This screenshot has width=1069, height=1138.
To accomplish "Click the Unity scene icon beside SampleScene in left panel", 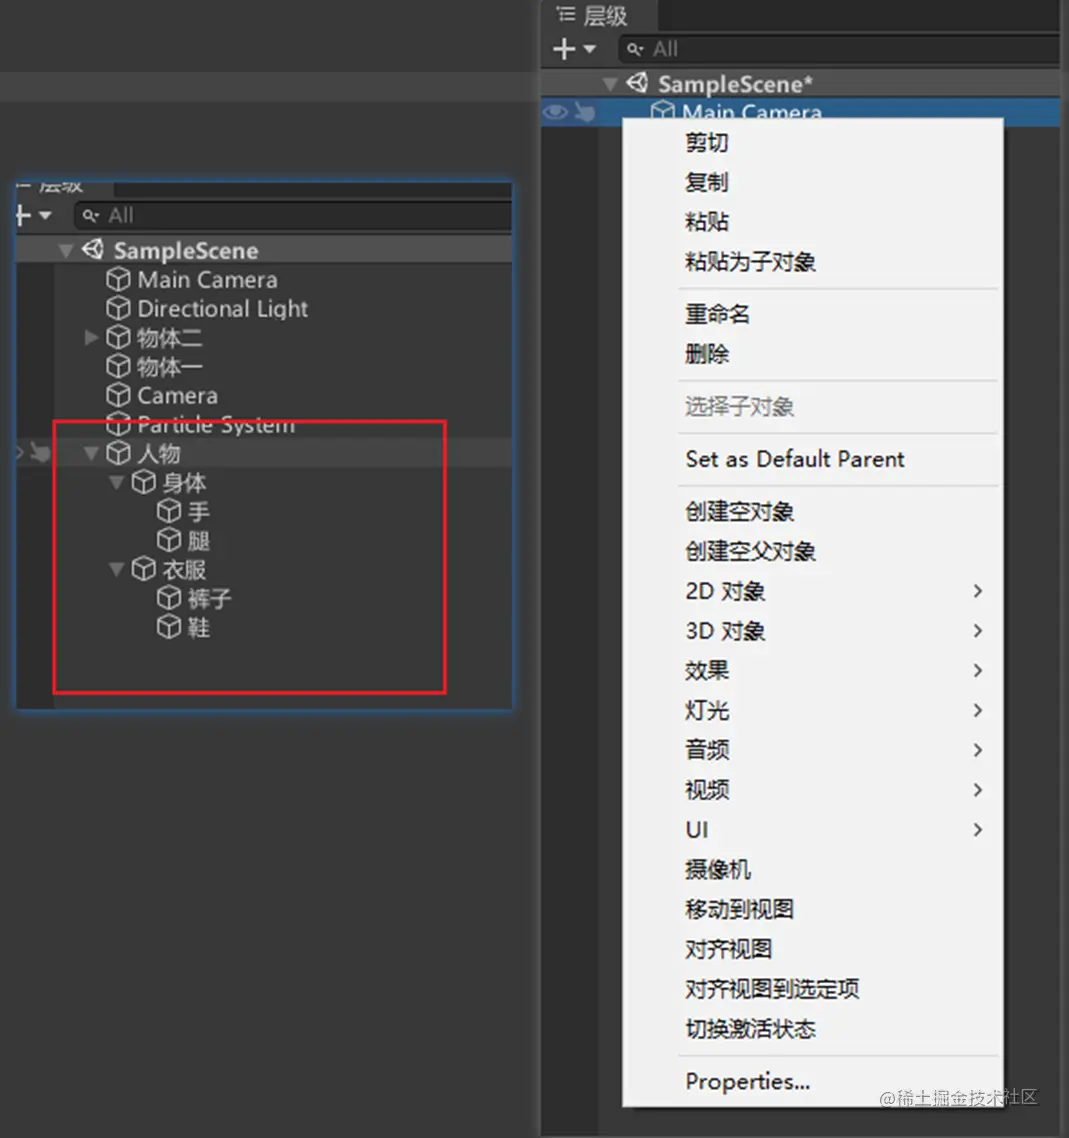I will point(93,250).
